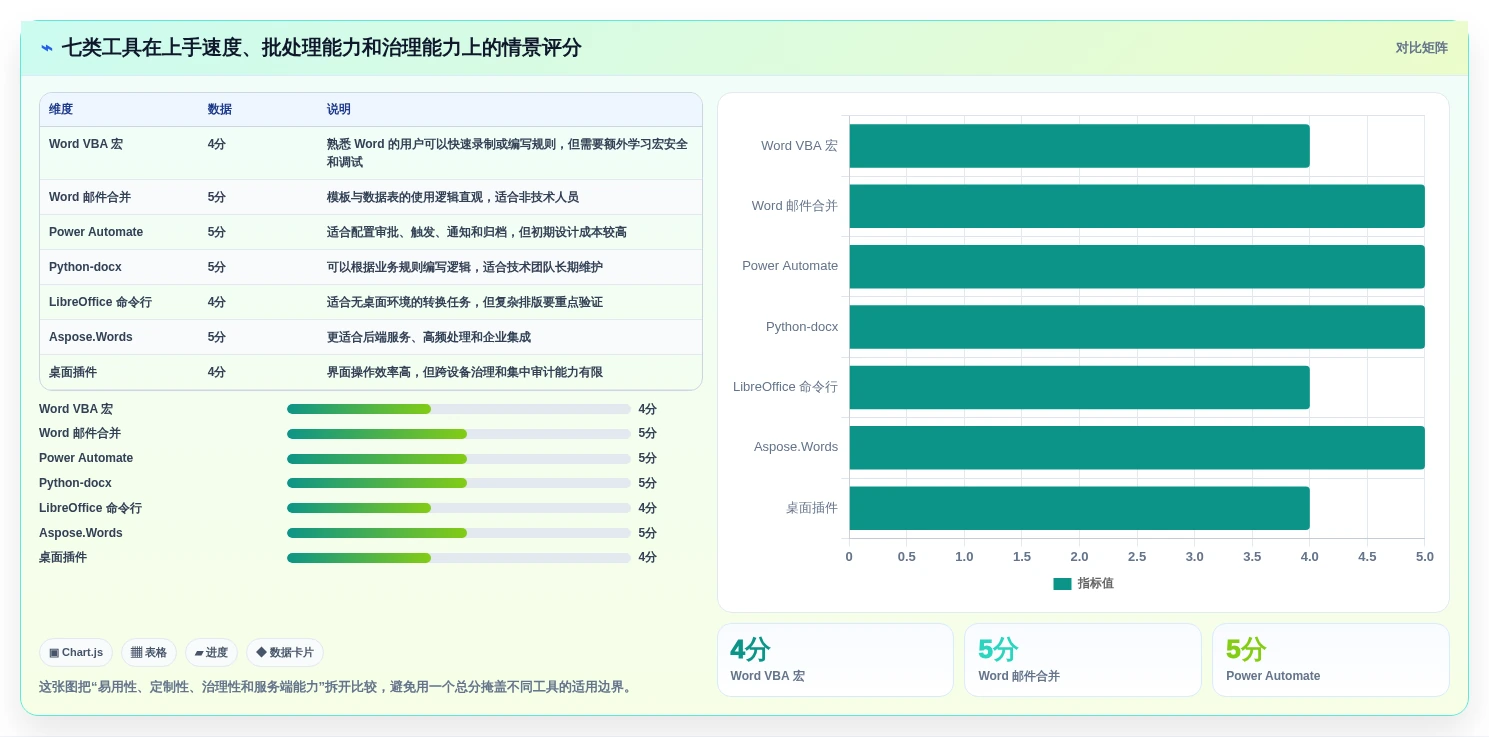Click the Word VBA 宏 progress bar
Image resolution: width=1489 pixels, height=737 pixels.
tap(459, 409)
